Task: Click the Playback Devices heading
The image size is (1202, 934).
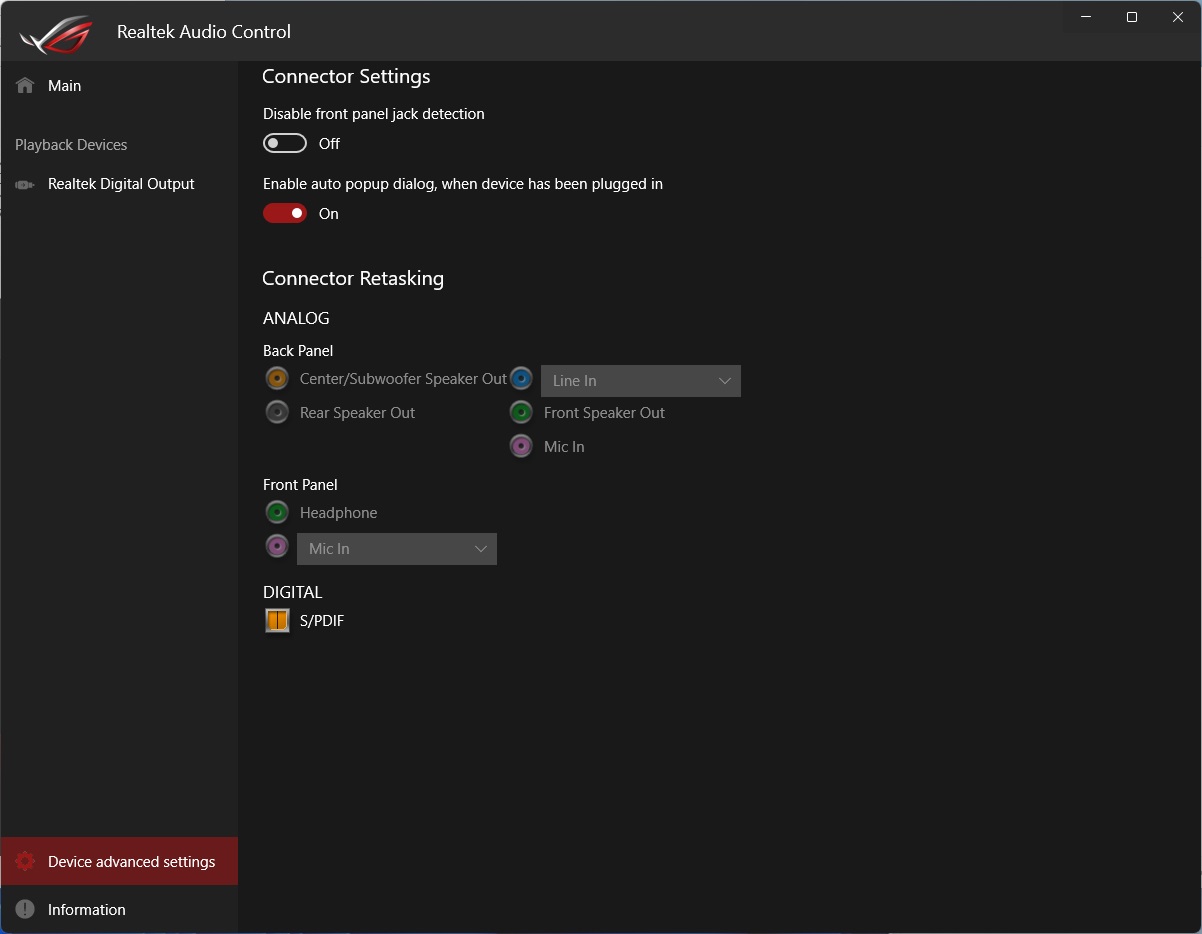Action: [71, 145]
